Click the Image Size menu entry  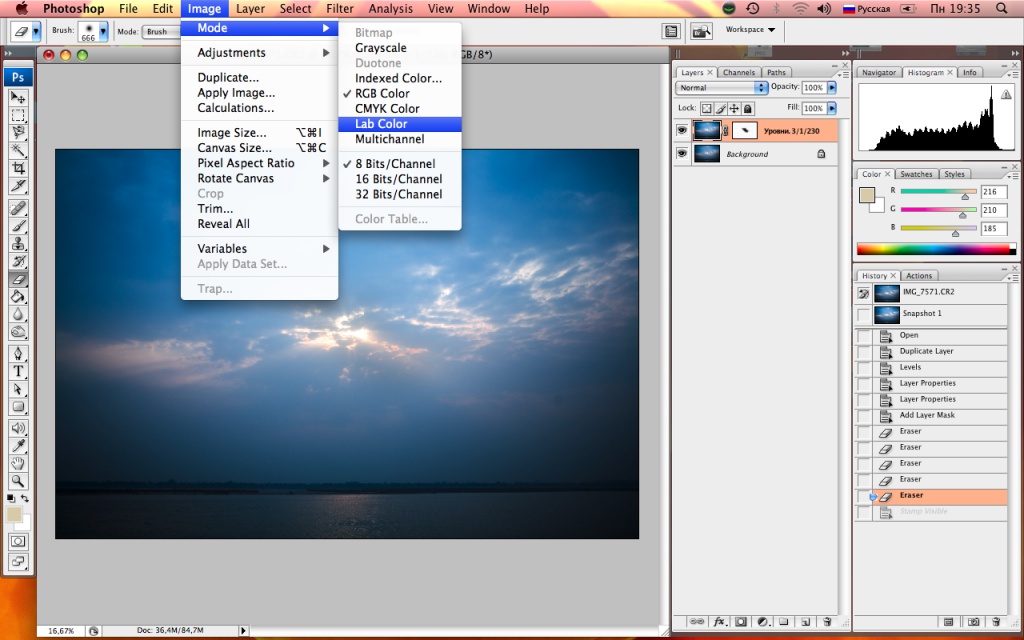(x=232, y=133)
